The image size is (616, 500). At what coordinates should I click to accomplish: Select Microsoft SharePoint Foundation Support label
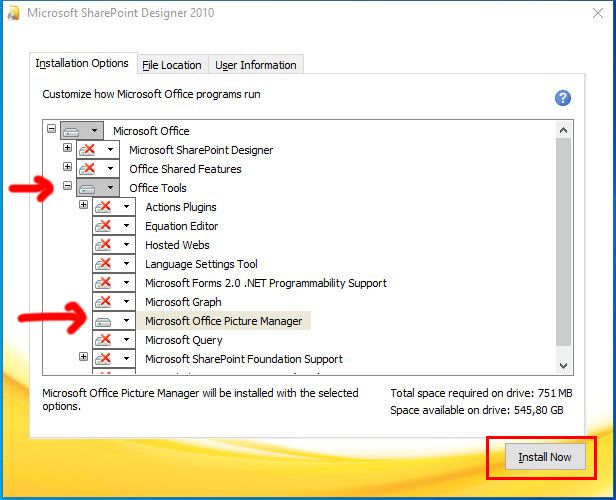pos(244,359)
